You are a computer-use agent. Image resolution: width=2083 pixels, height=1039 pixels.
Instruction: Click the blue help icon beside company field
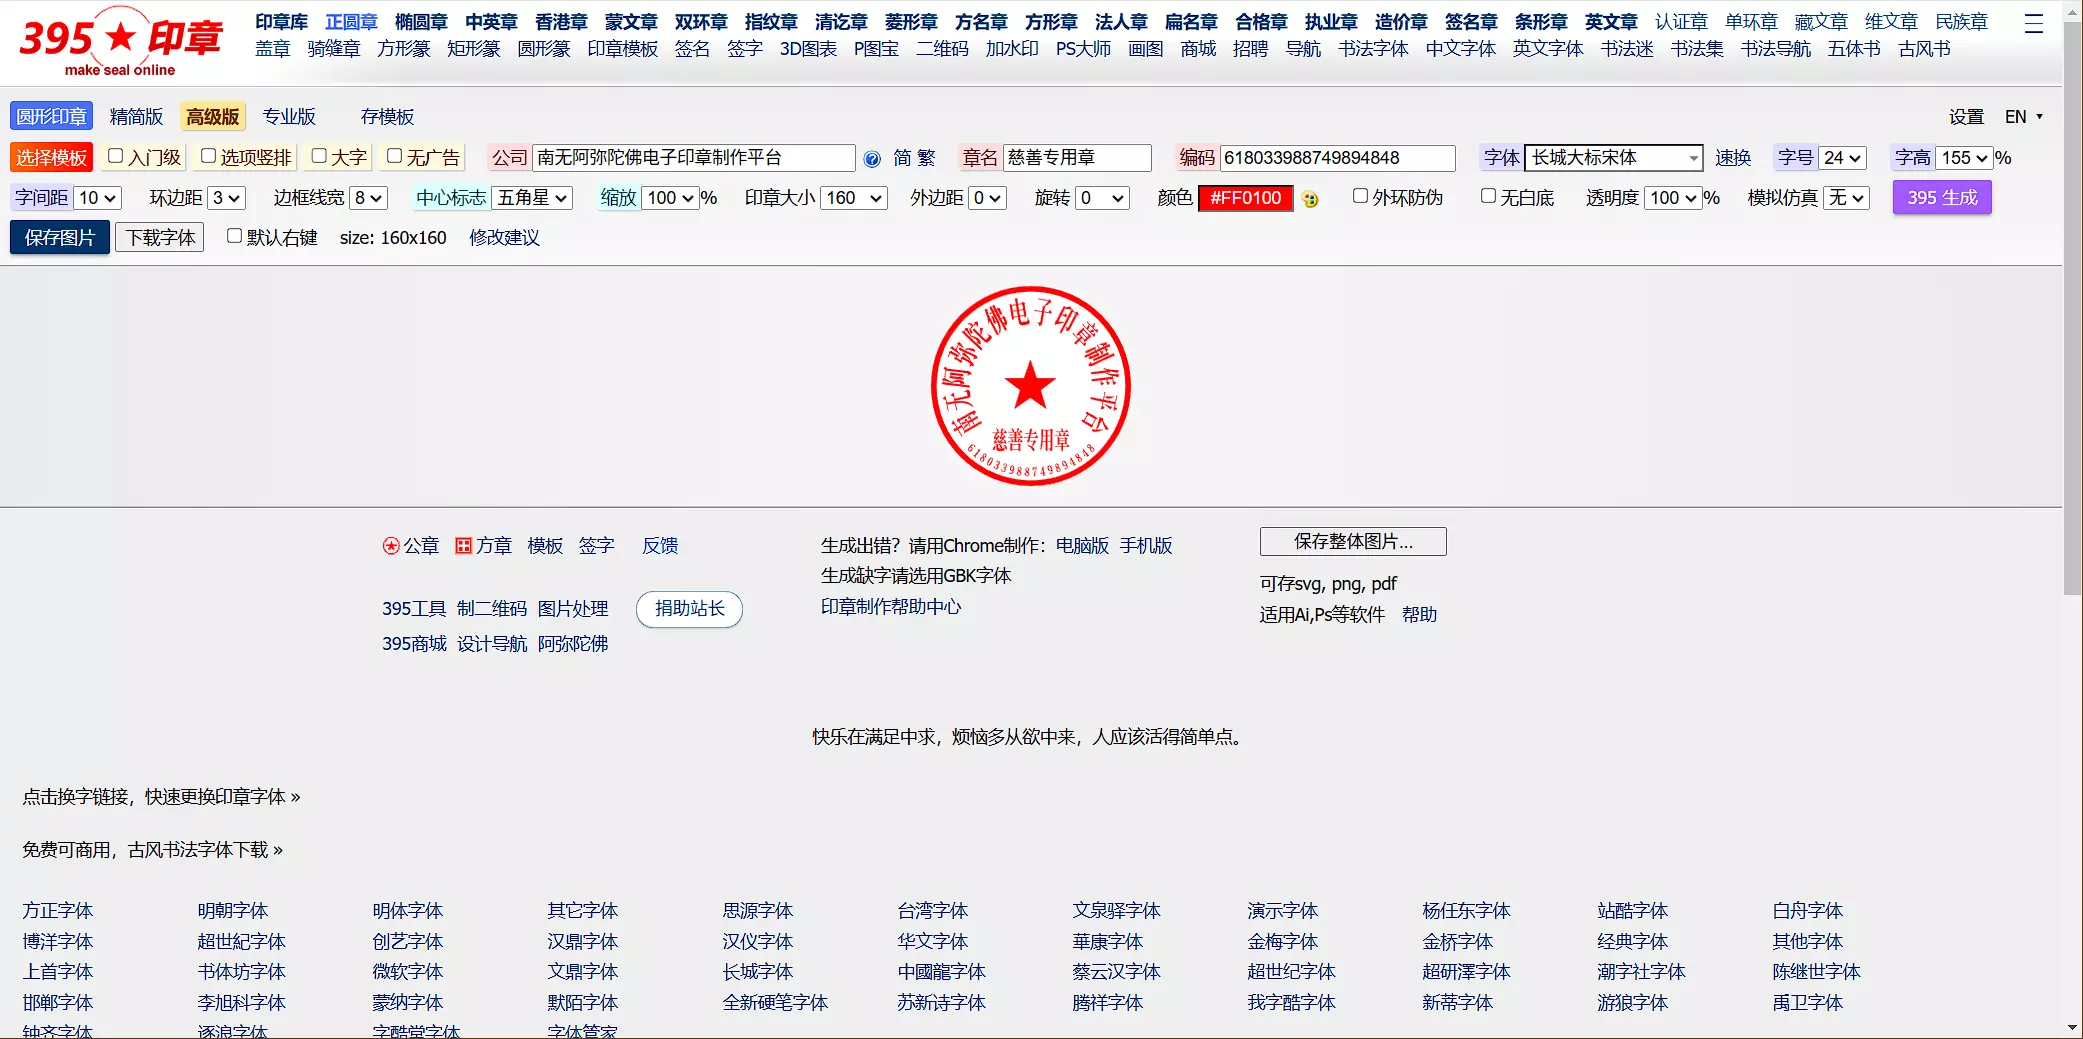(x=872, y=159)
